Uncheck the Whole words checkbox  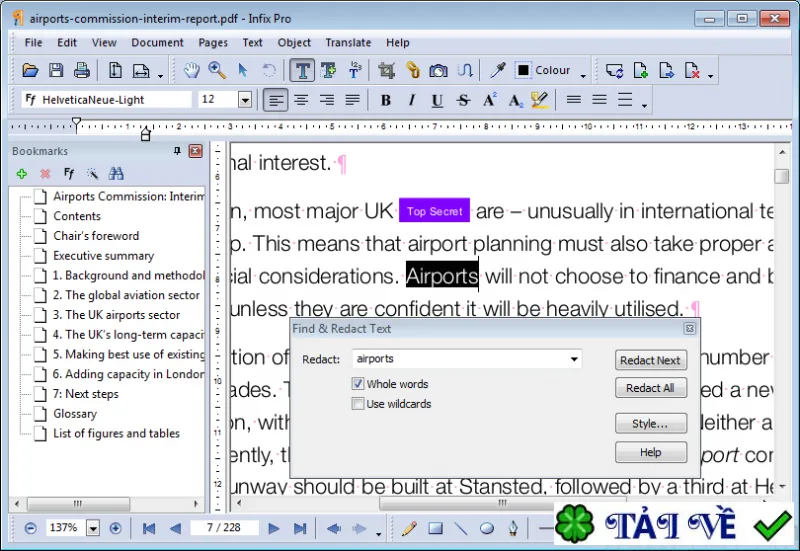click(x=358, y=384)
